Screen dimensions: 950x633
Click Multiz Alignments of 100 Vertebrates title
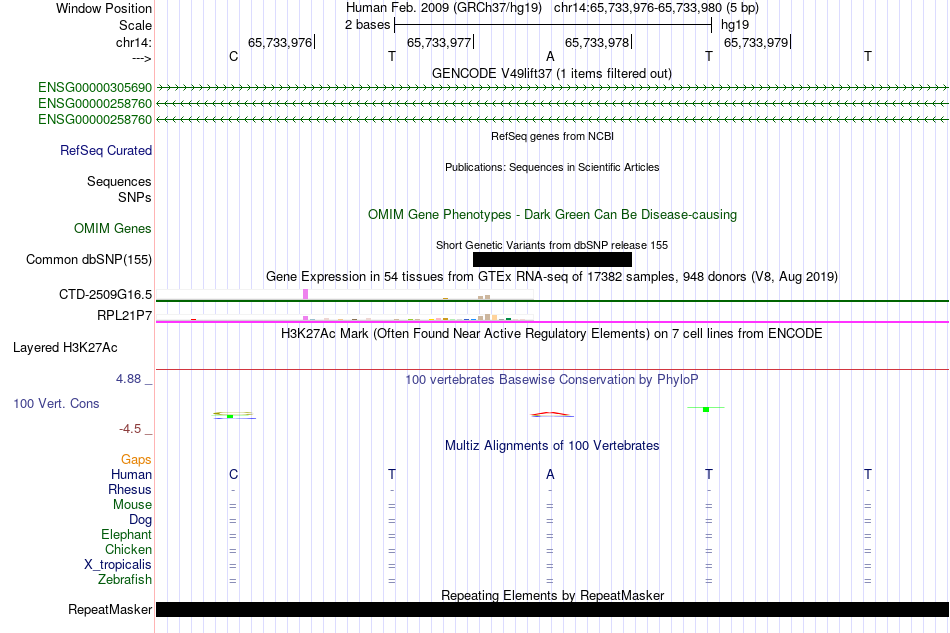pyautogui.click(x=552, y=446)
